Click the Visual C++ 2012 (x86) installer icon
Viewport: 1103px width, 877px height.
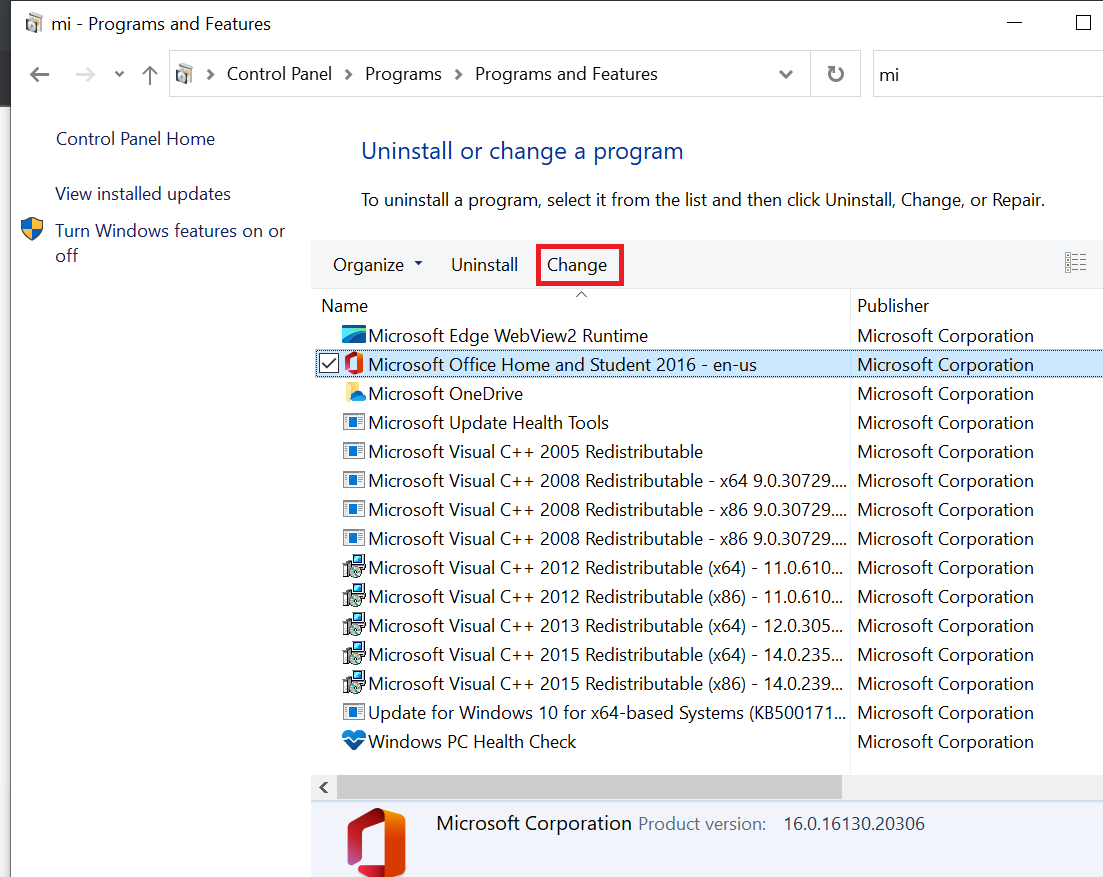click(354, 595)
